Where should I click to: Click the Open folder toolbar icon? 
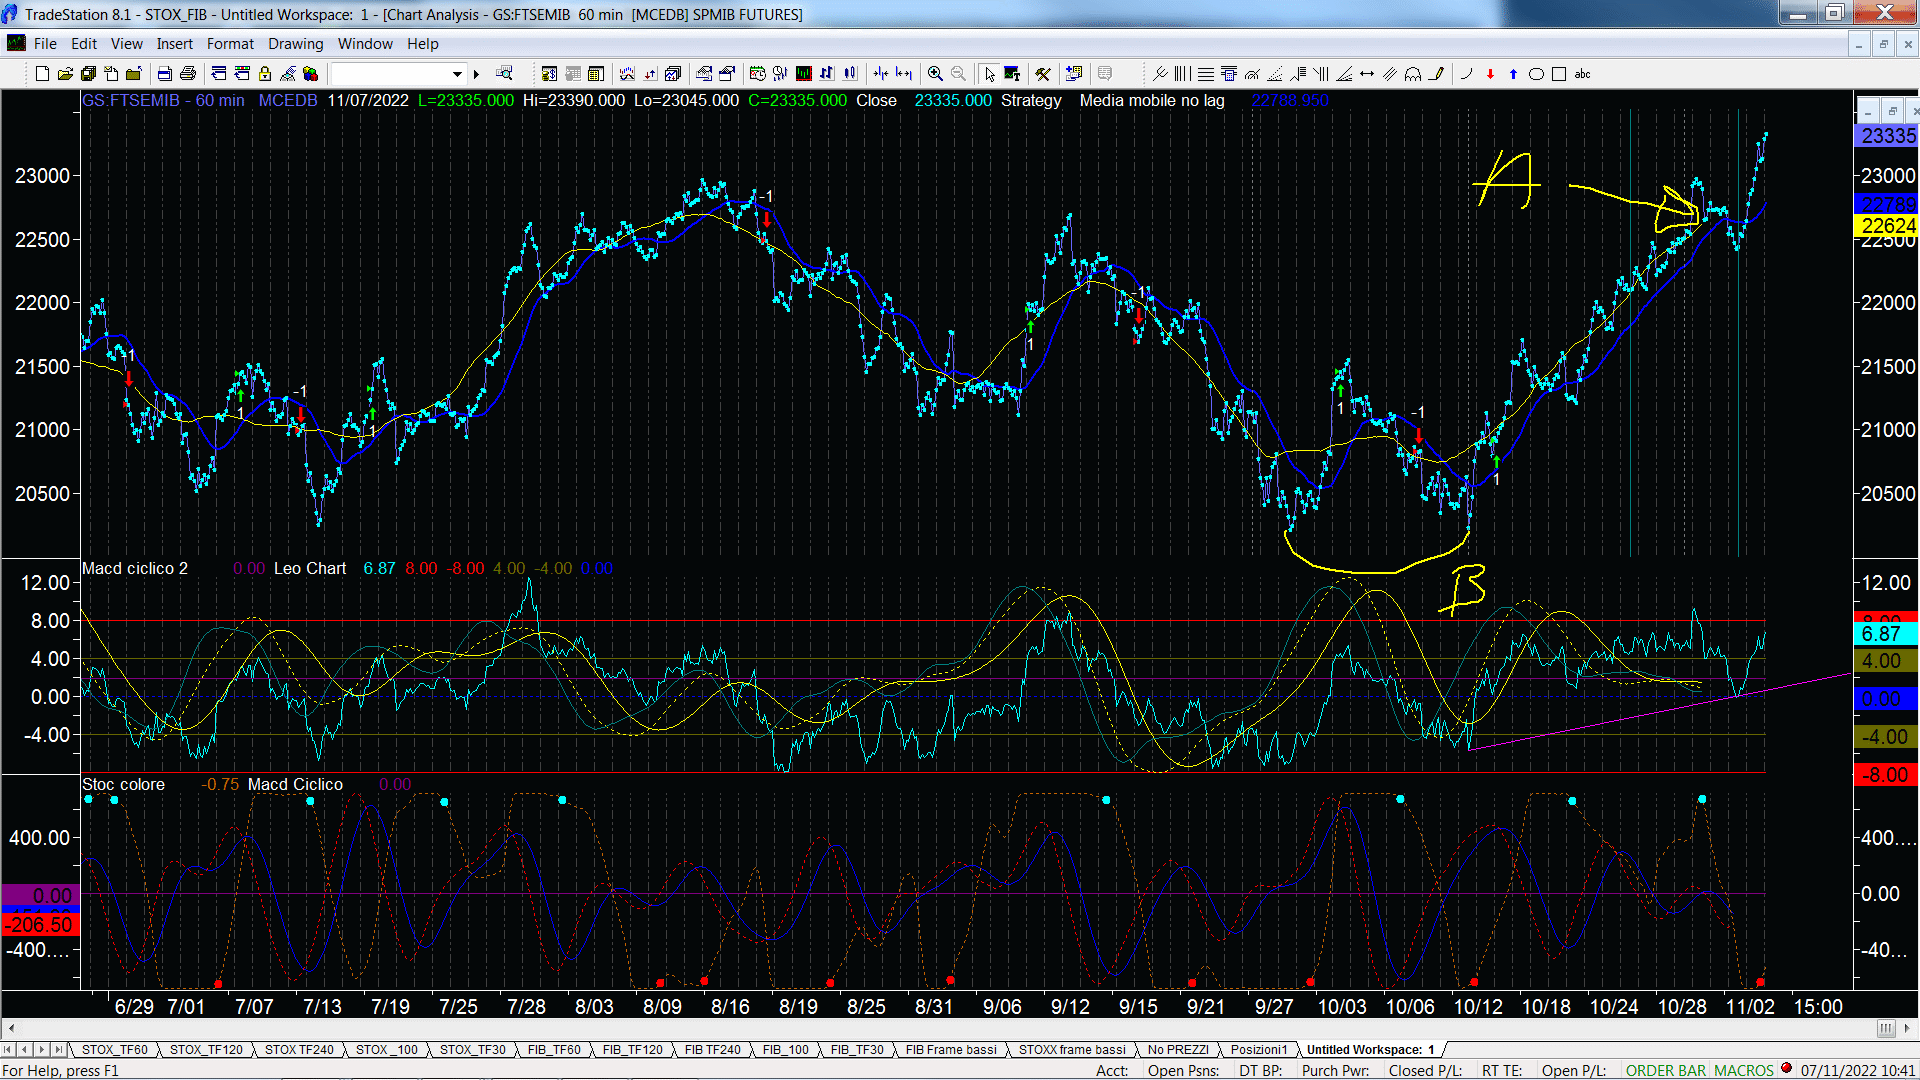click(x=65, y=74)
